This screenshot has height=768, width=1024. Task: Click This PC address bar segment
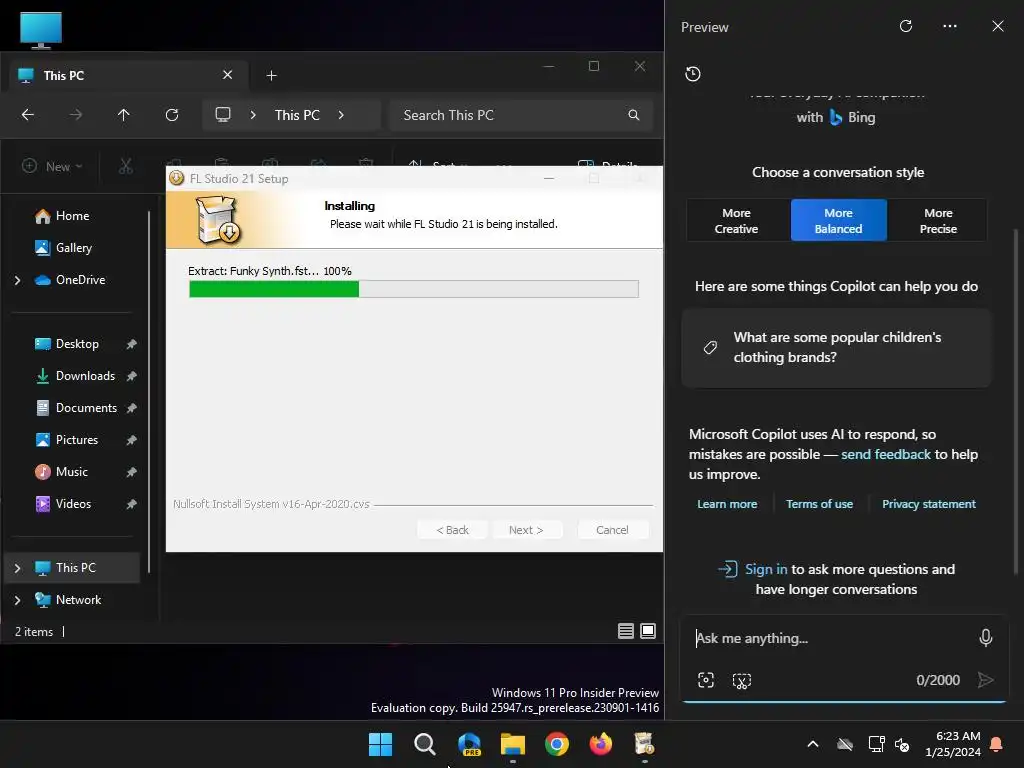297,115
